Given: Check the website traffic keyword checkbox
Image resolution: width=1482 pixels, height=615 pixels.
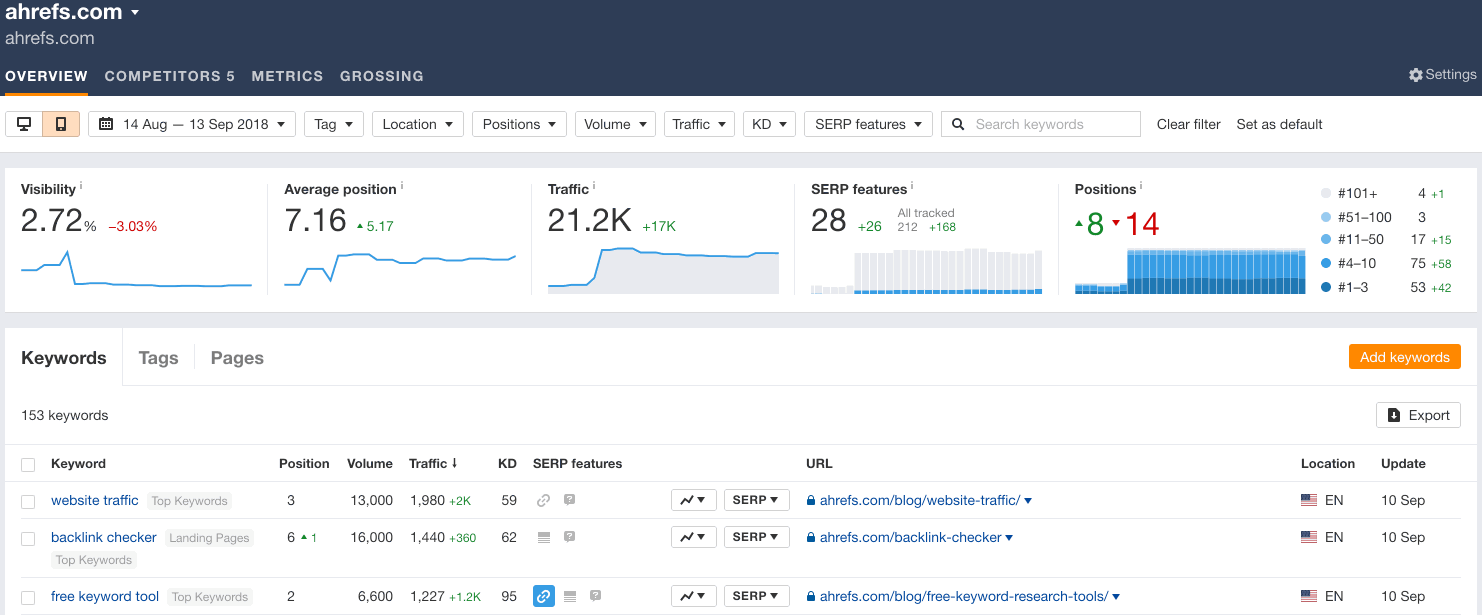Looking at the screenshot, I should tap(28, 500).
